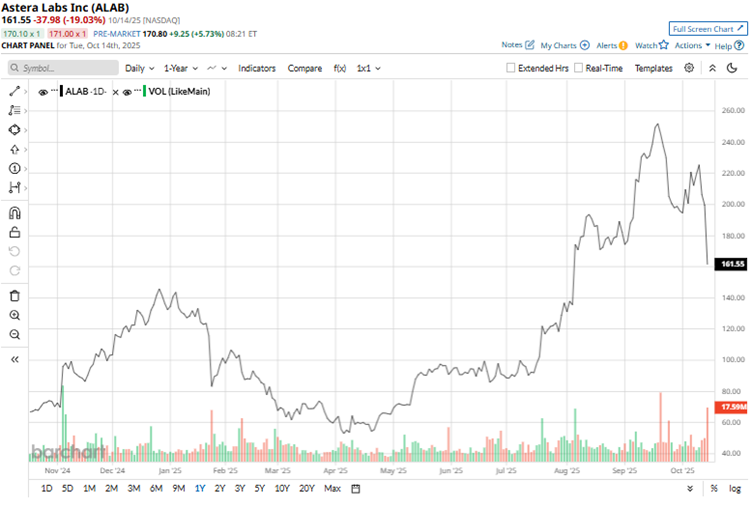This screenshot has height=507, width=752.
Task: Open the Indicators menu
Action: click(x=257, y=68)
